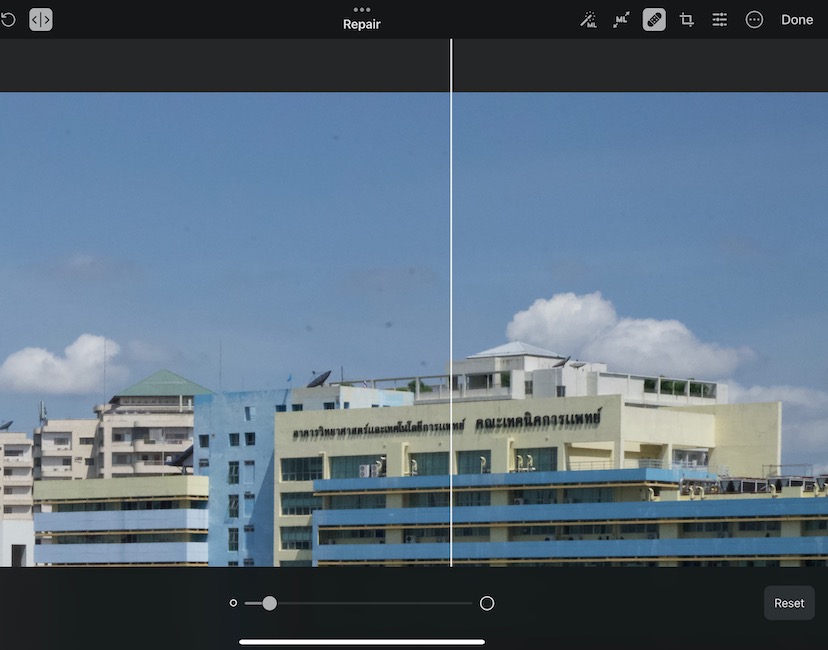Open the Crop tool

[686, 20]
